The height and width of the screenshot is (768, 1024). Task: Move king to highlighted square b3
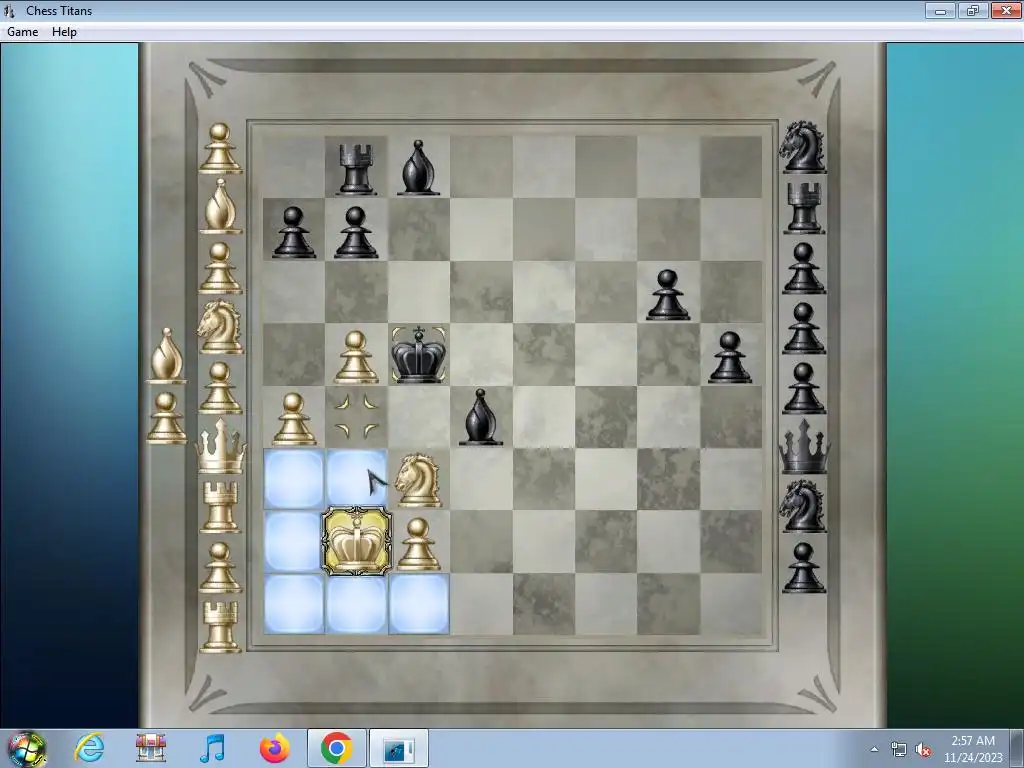[357, 479]
